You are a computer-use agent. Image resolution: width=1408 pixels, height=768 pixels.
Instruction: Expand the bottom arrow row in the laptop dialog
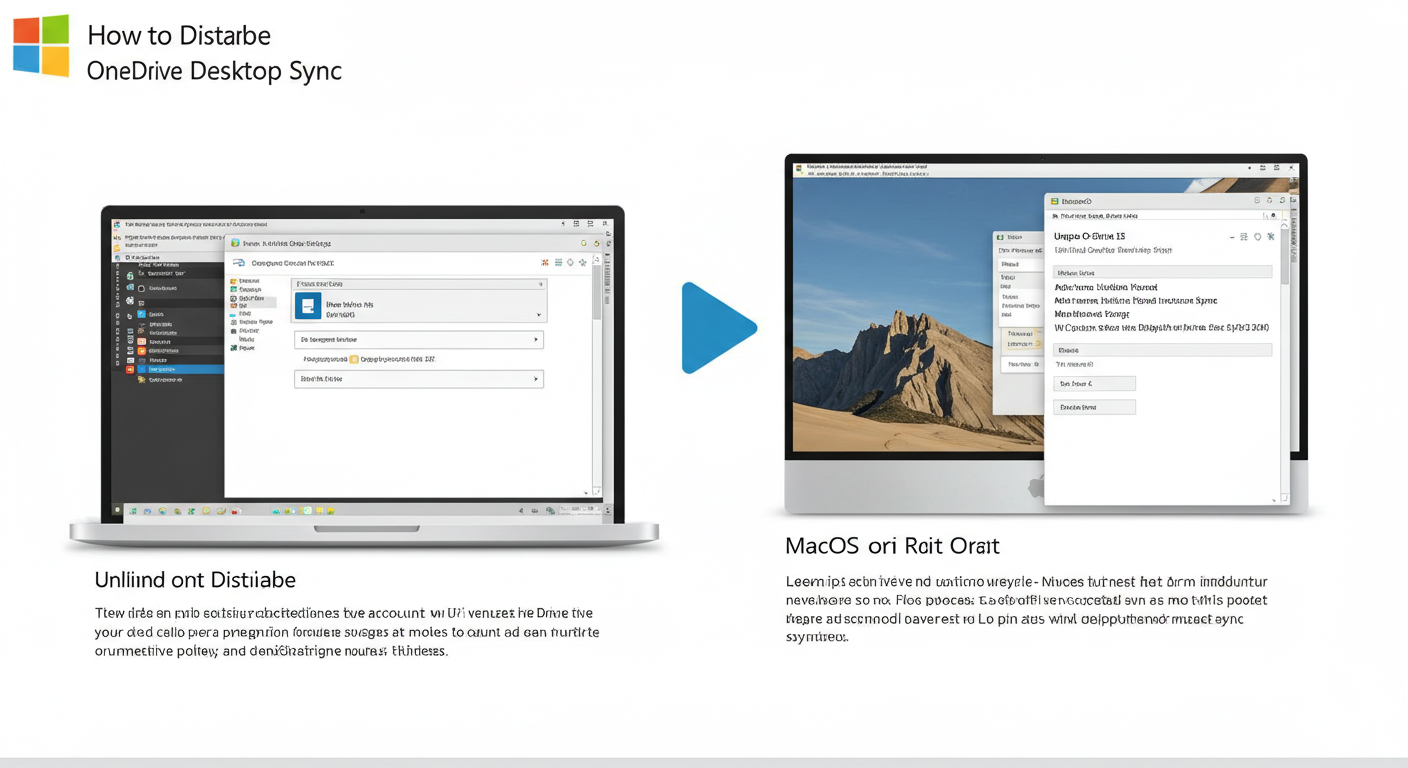tap(419, 379)
